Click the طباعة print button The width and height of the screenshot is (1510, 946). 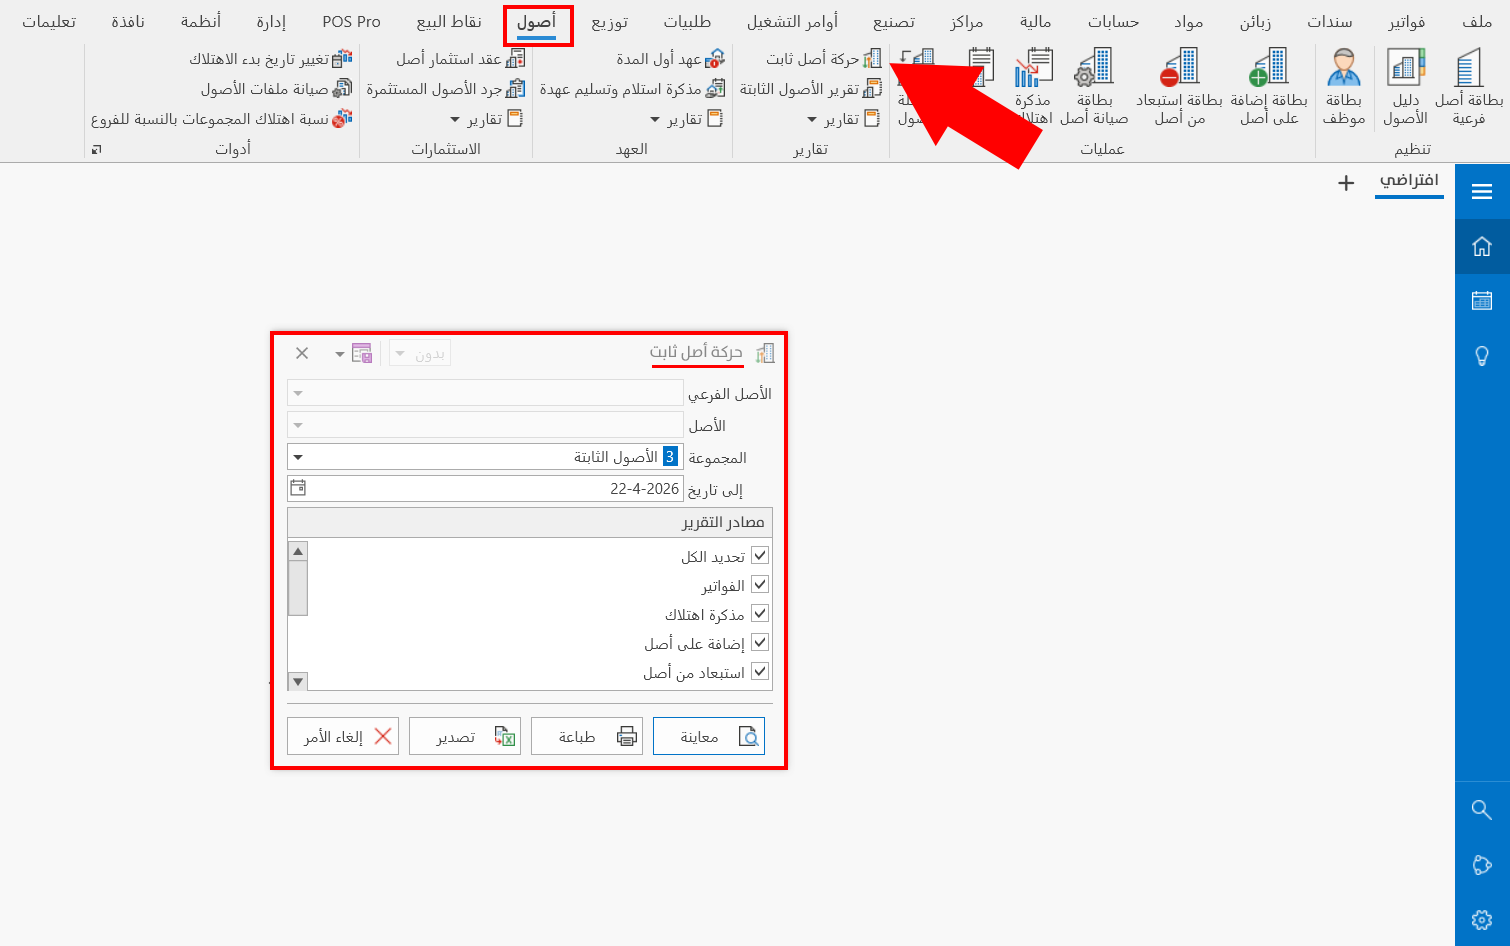pos(587,736)
